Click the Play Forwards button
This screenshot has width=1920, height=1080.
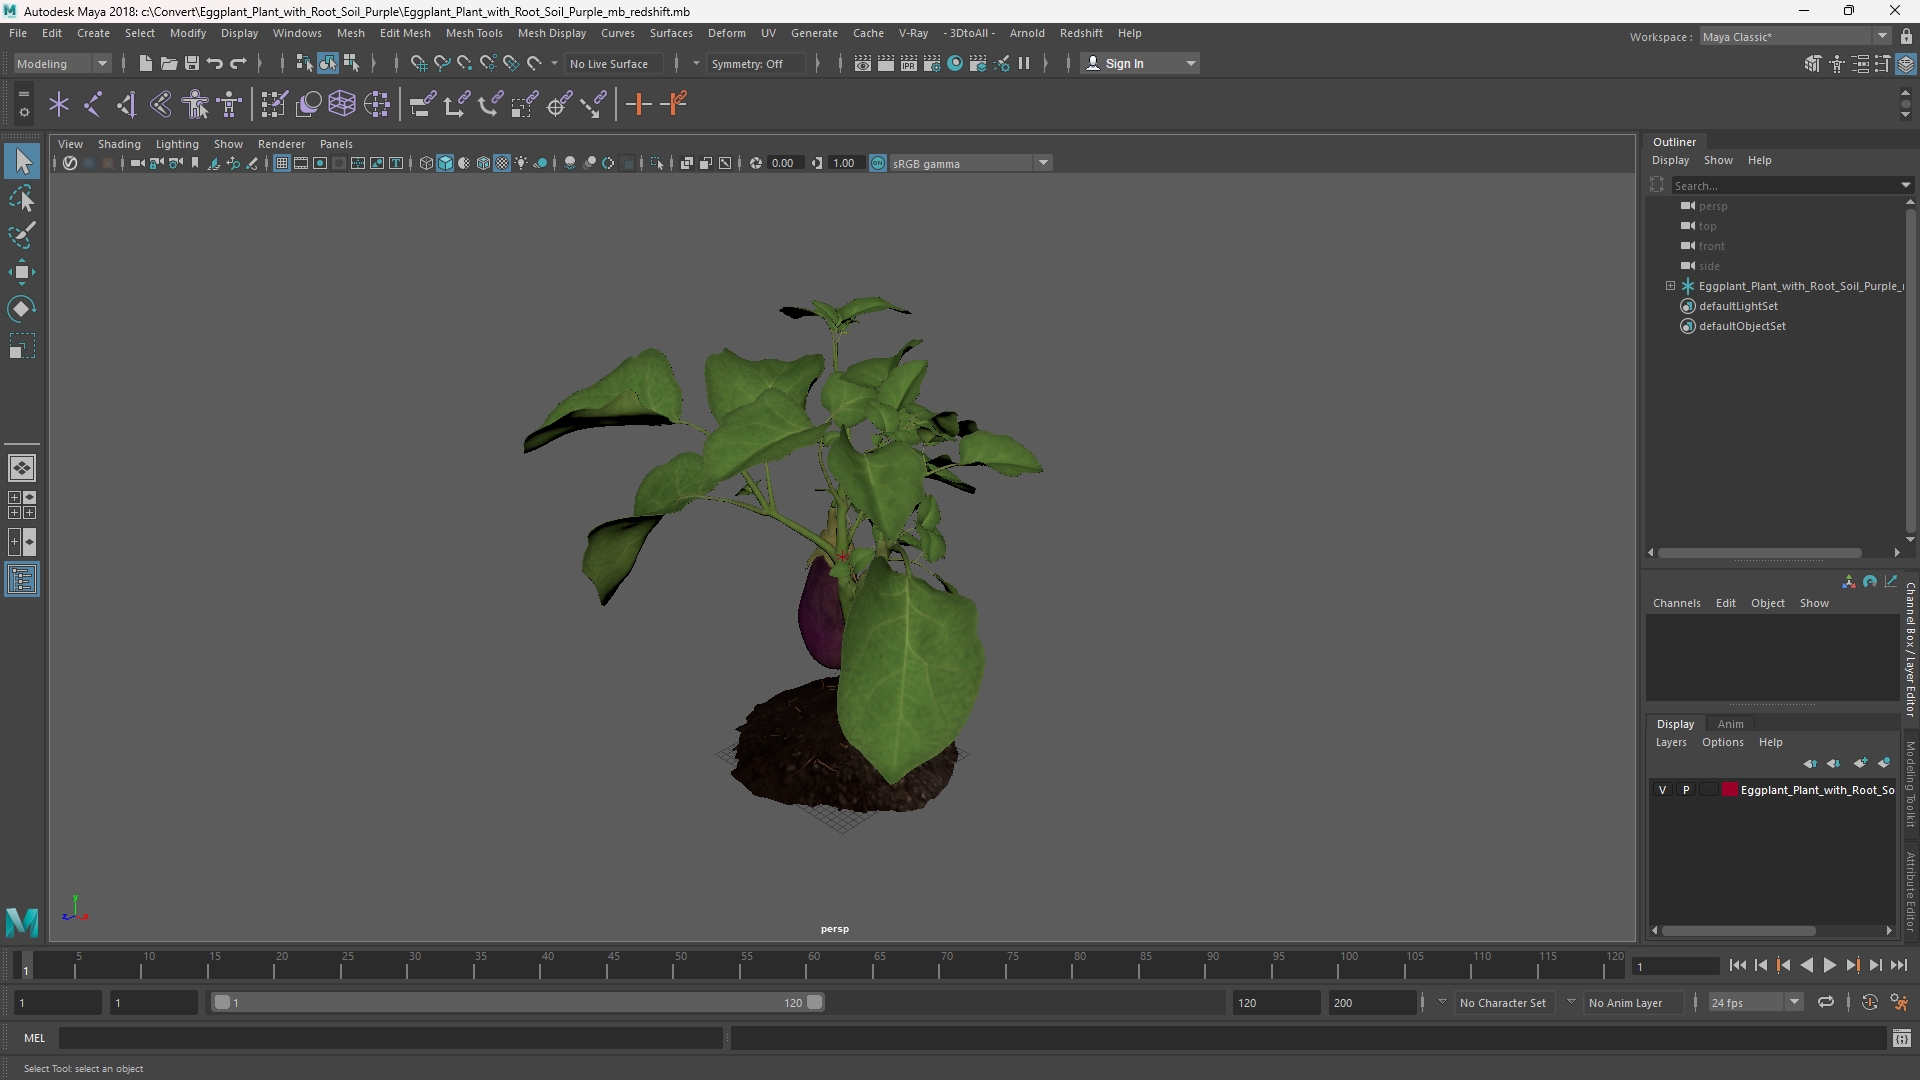[x=1829, y=965]
